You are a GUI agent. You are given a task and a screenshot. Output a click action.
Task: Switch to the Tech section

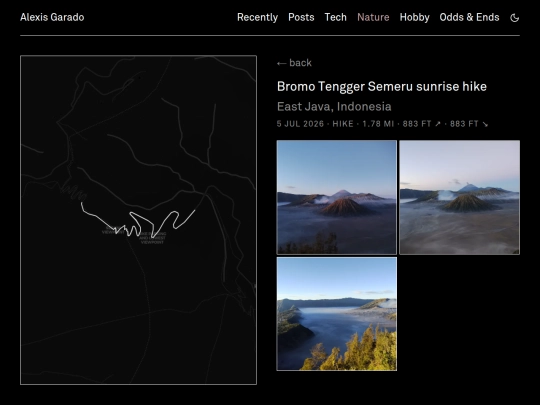(335, 17)
